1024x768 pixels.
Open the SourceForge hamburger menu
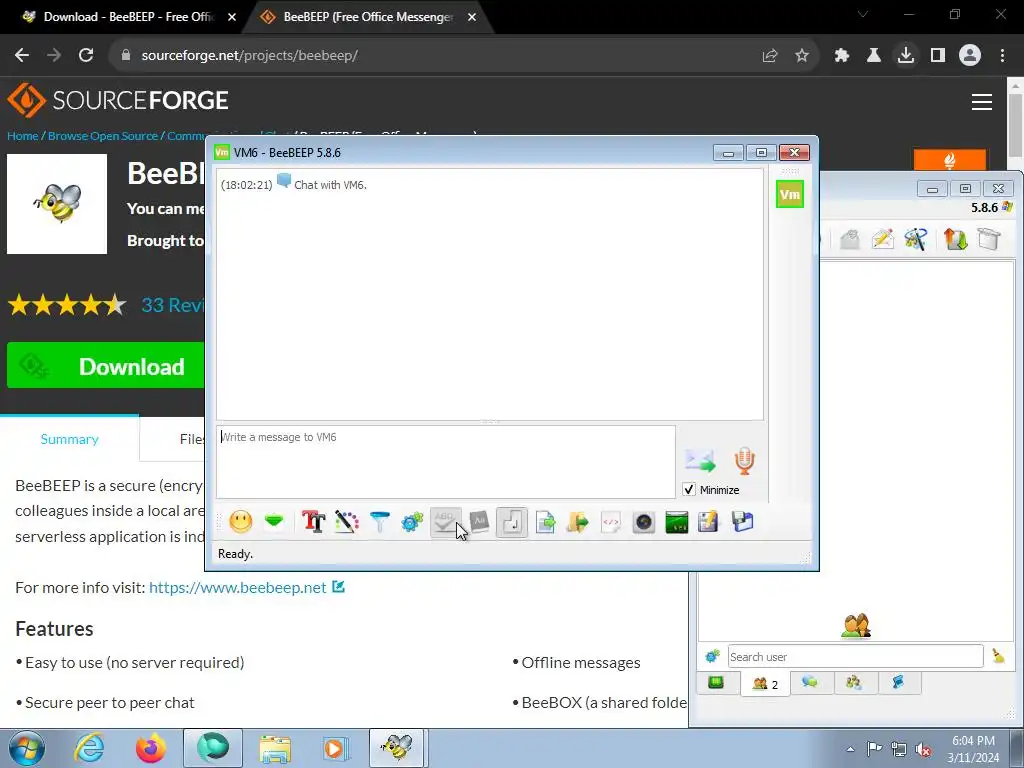point(982,102)
